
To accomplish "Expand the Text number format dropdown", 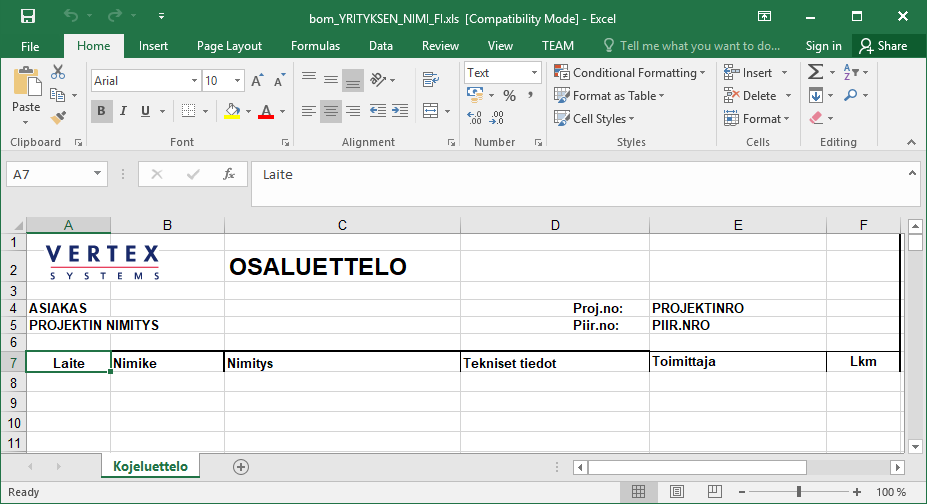I will point(534,73).
